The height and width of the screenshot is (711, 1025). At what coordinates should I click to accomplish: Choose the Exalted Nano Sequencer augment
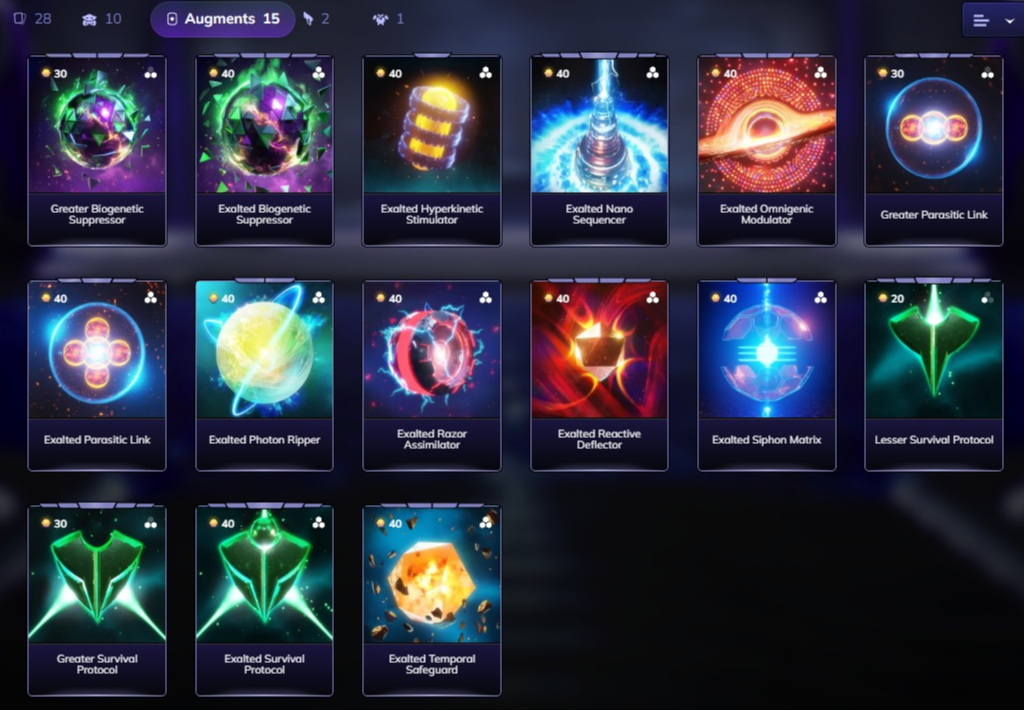point(599,150)
